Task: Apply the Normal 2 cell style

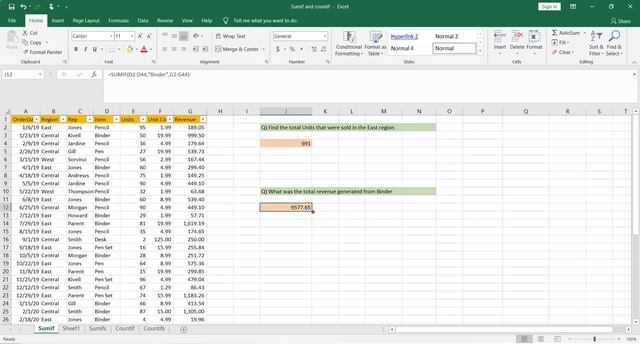Action: [x=447, y=36]
